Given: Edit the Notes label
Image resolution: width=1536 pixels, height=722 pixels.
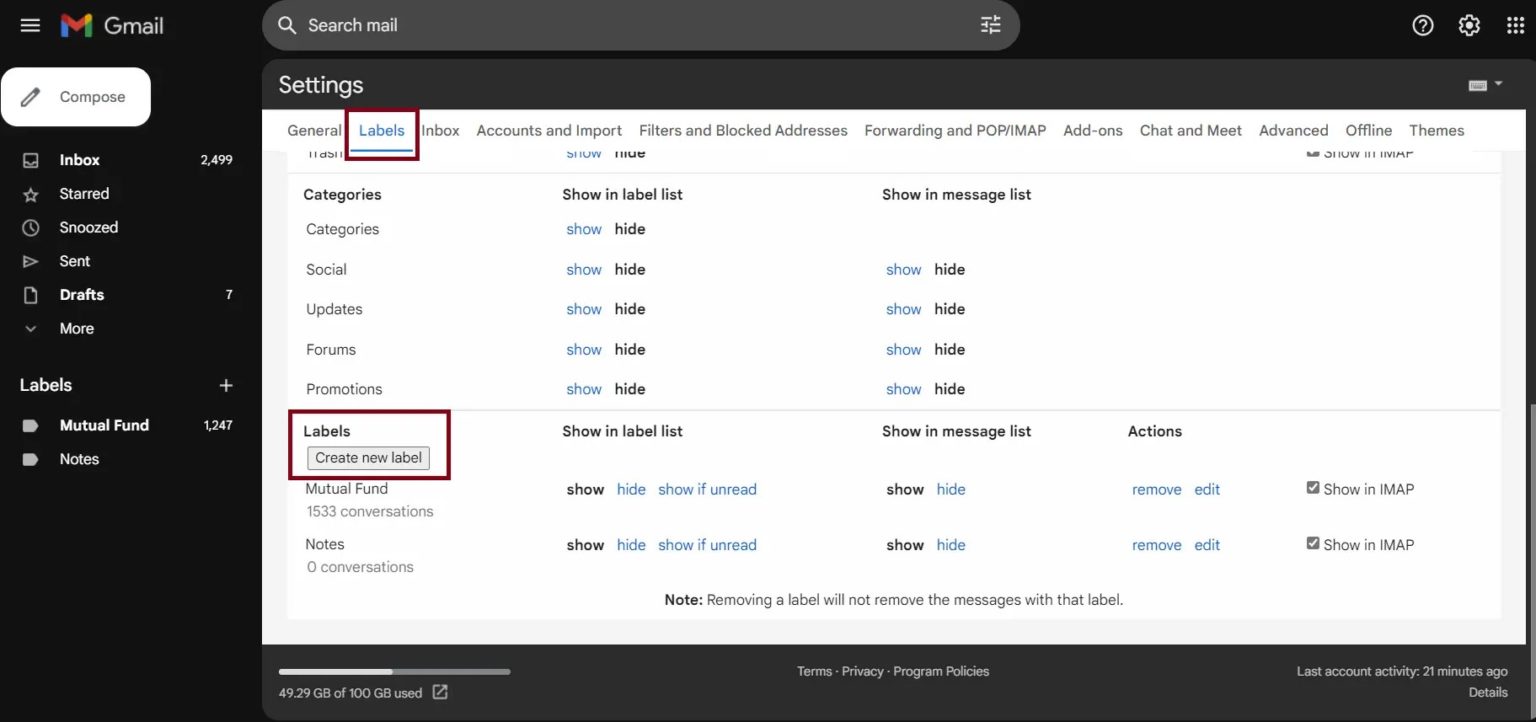Looking at the screenshot, I should click(x=1206, y=544).
